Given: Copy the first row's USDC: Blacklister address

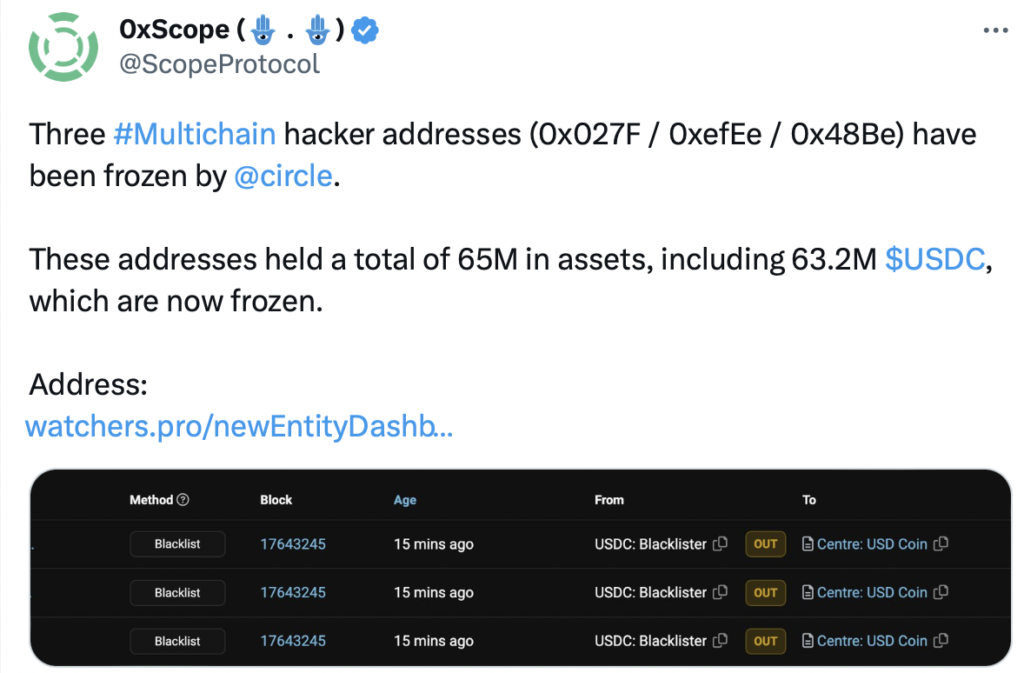Looking at the screenshot, I should [x=720, y=544].
